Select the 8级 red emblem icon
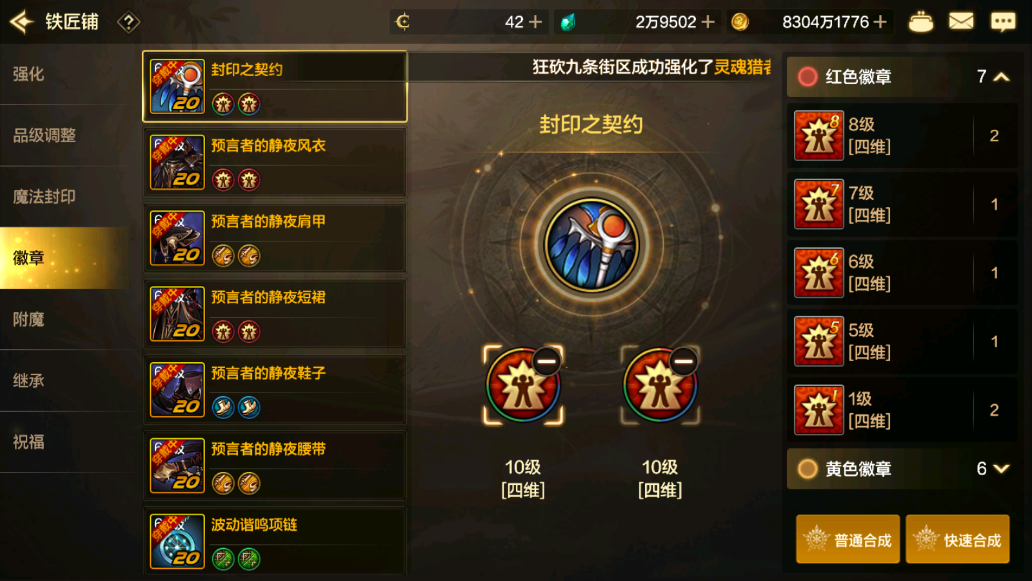The image size is (1032, 581). (819, 136)
